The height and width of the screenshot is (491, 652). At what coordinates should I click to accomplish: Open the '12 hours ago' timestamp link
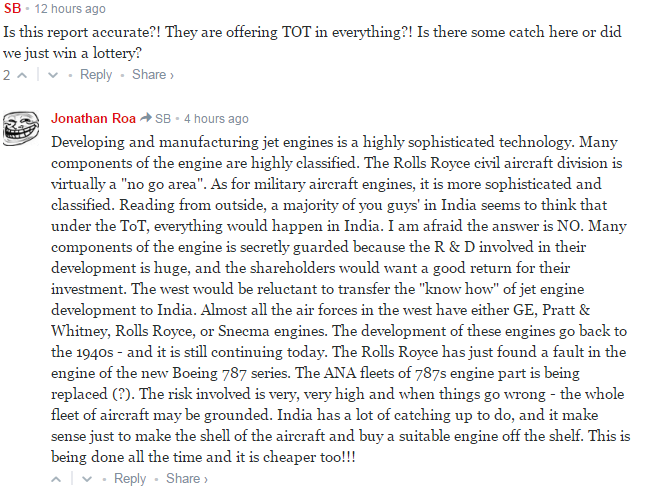[x=70, y=9]
